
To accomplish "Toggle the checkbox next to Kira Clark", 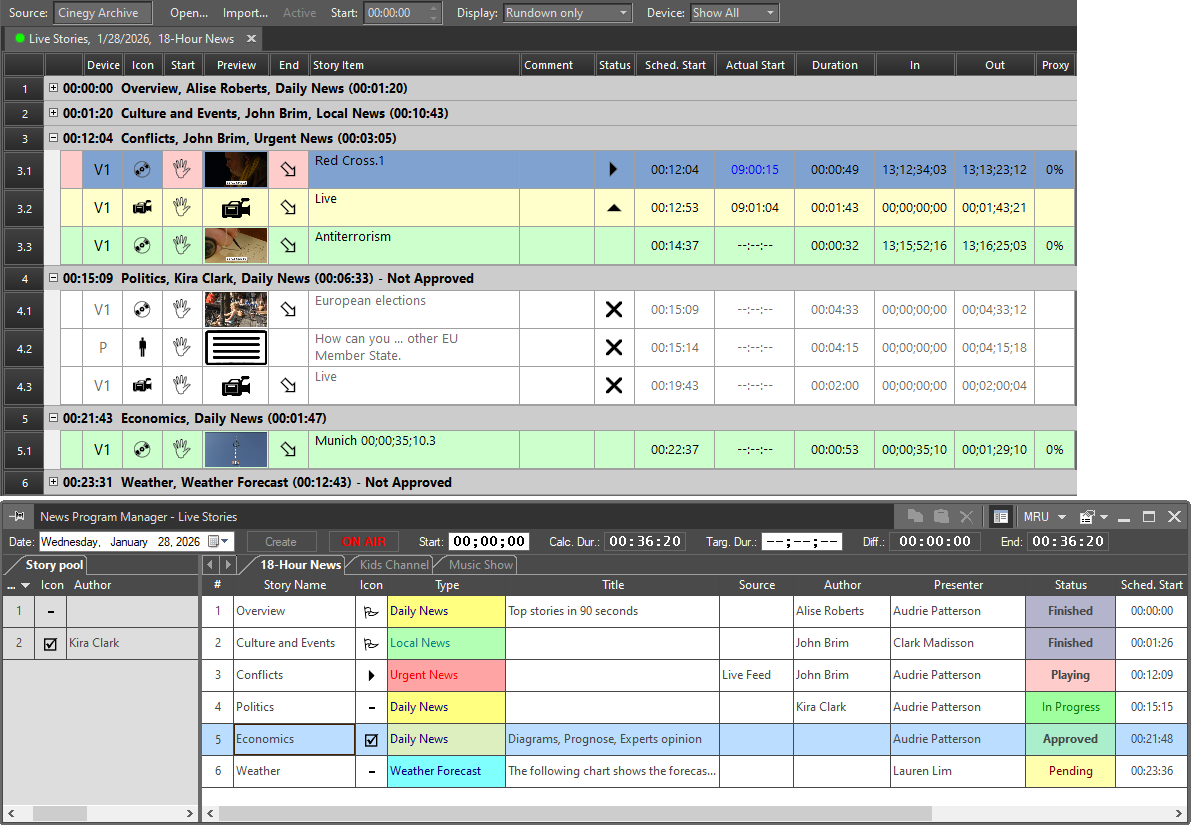I will coord(49,643).
